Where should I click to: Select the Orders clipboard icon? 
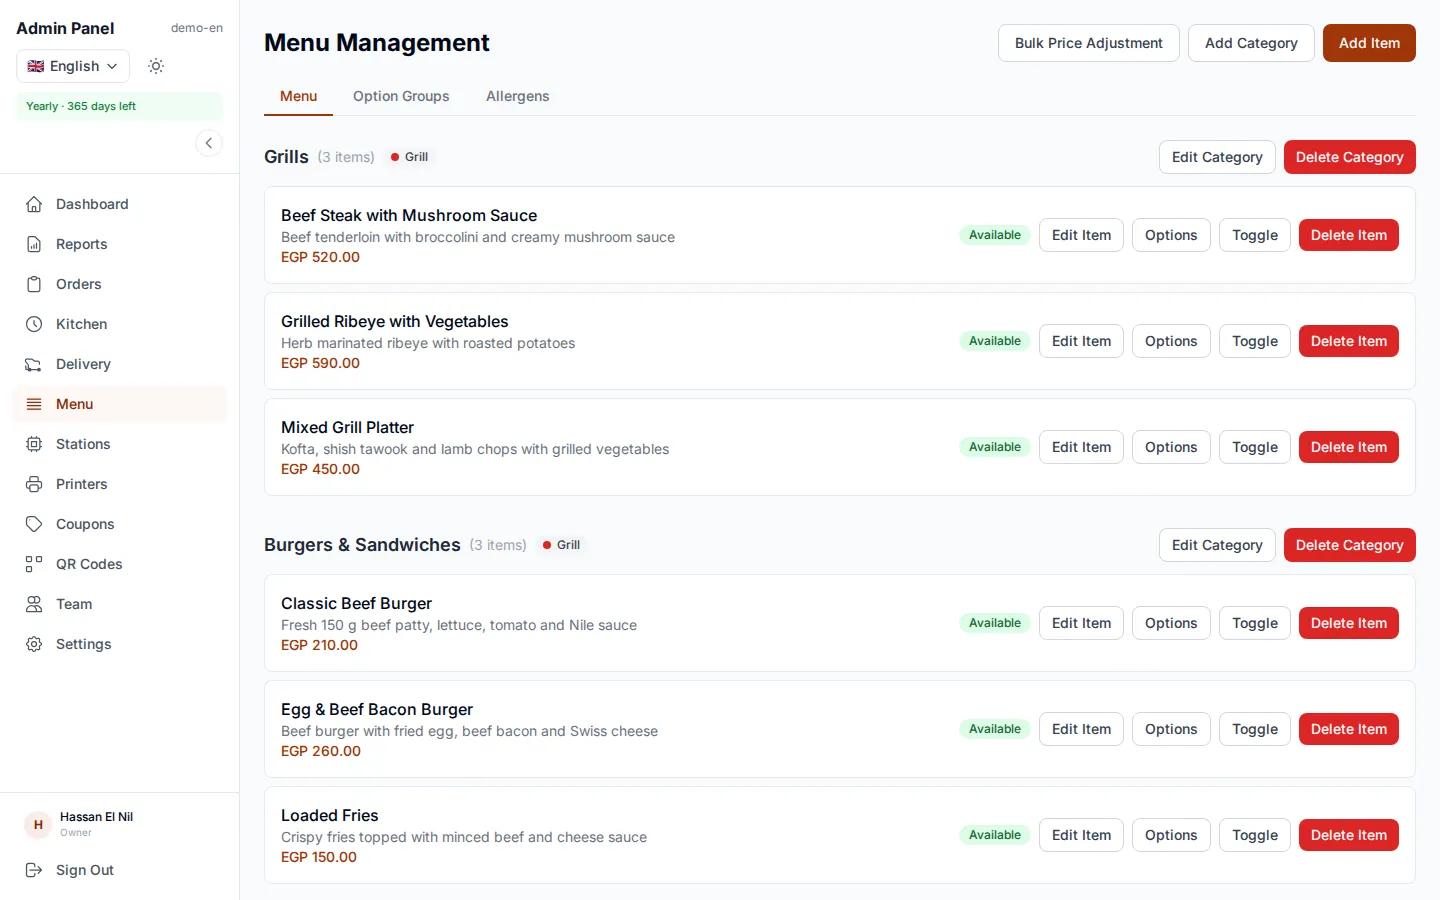tap(34, 284)
